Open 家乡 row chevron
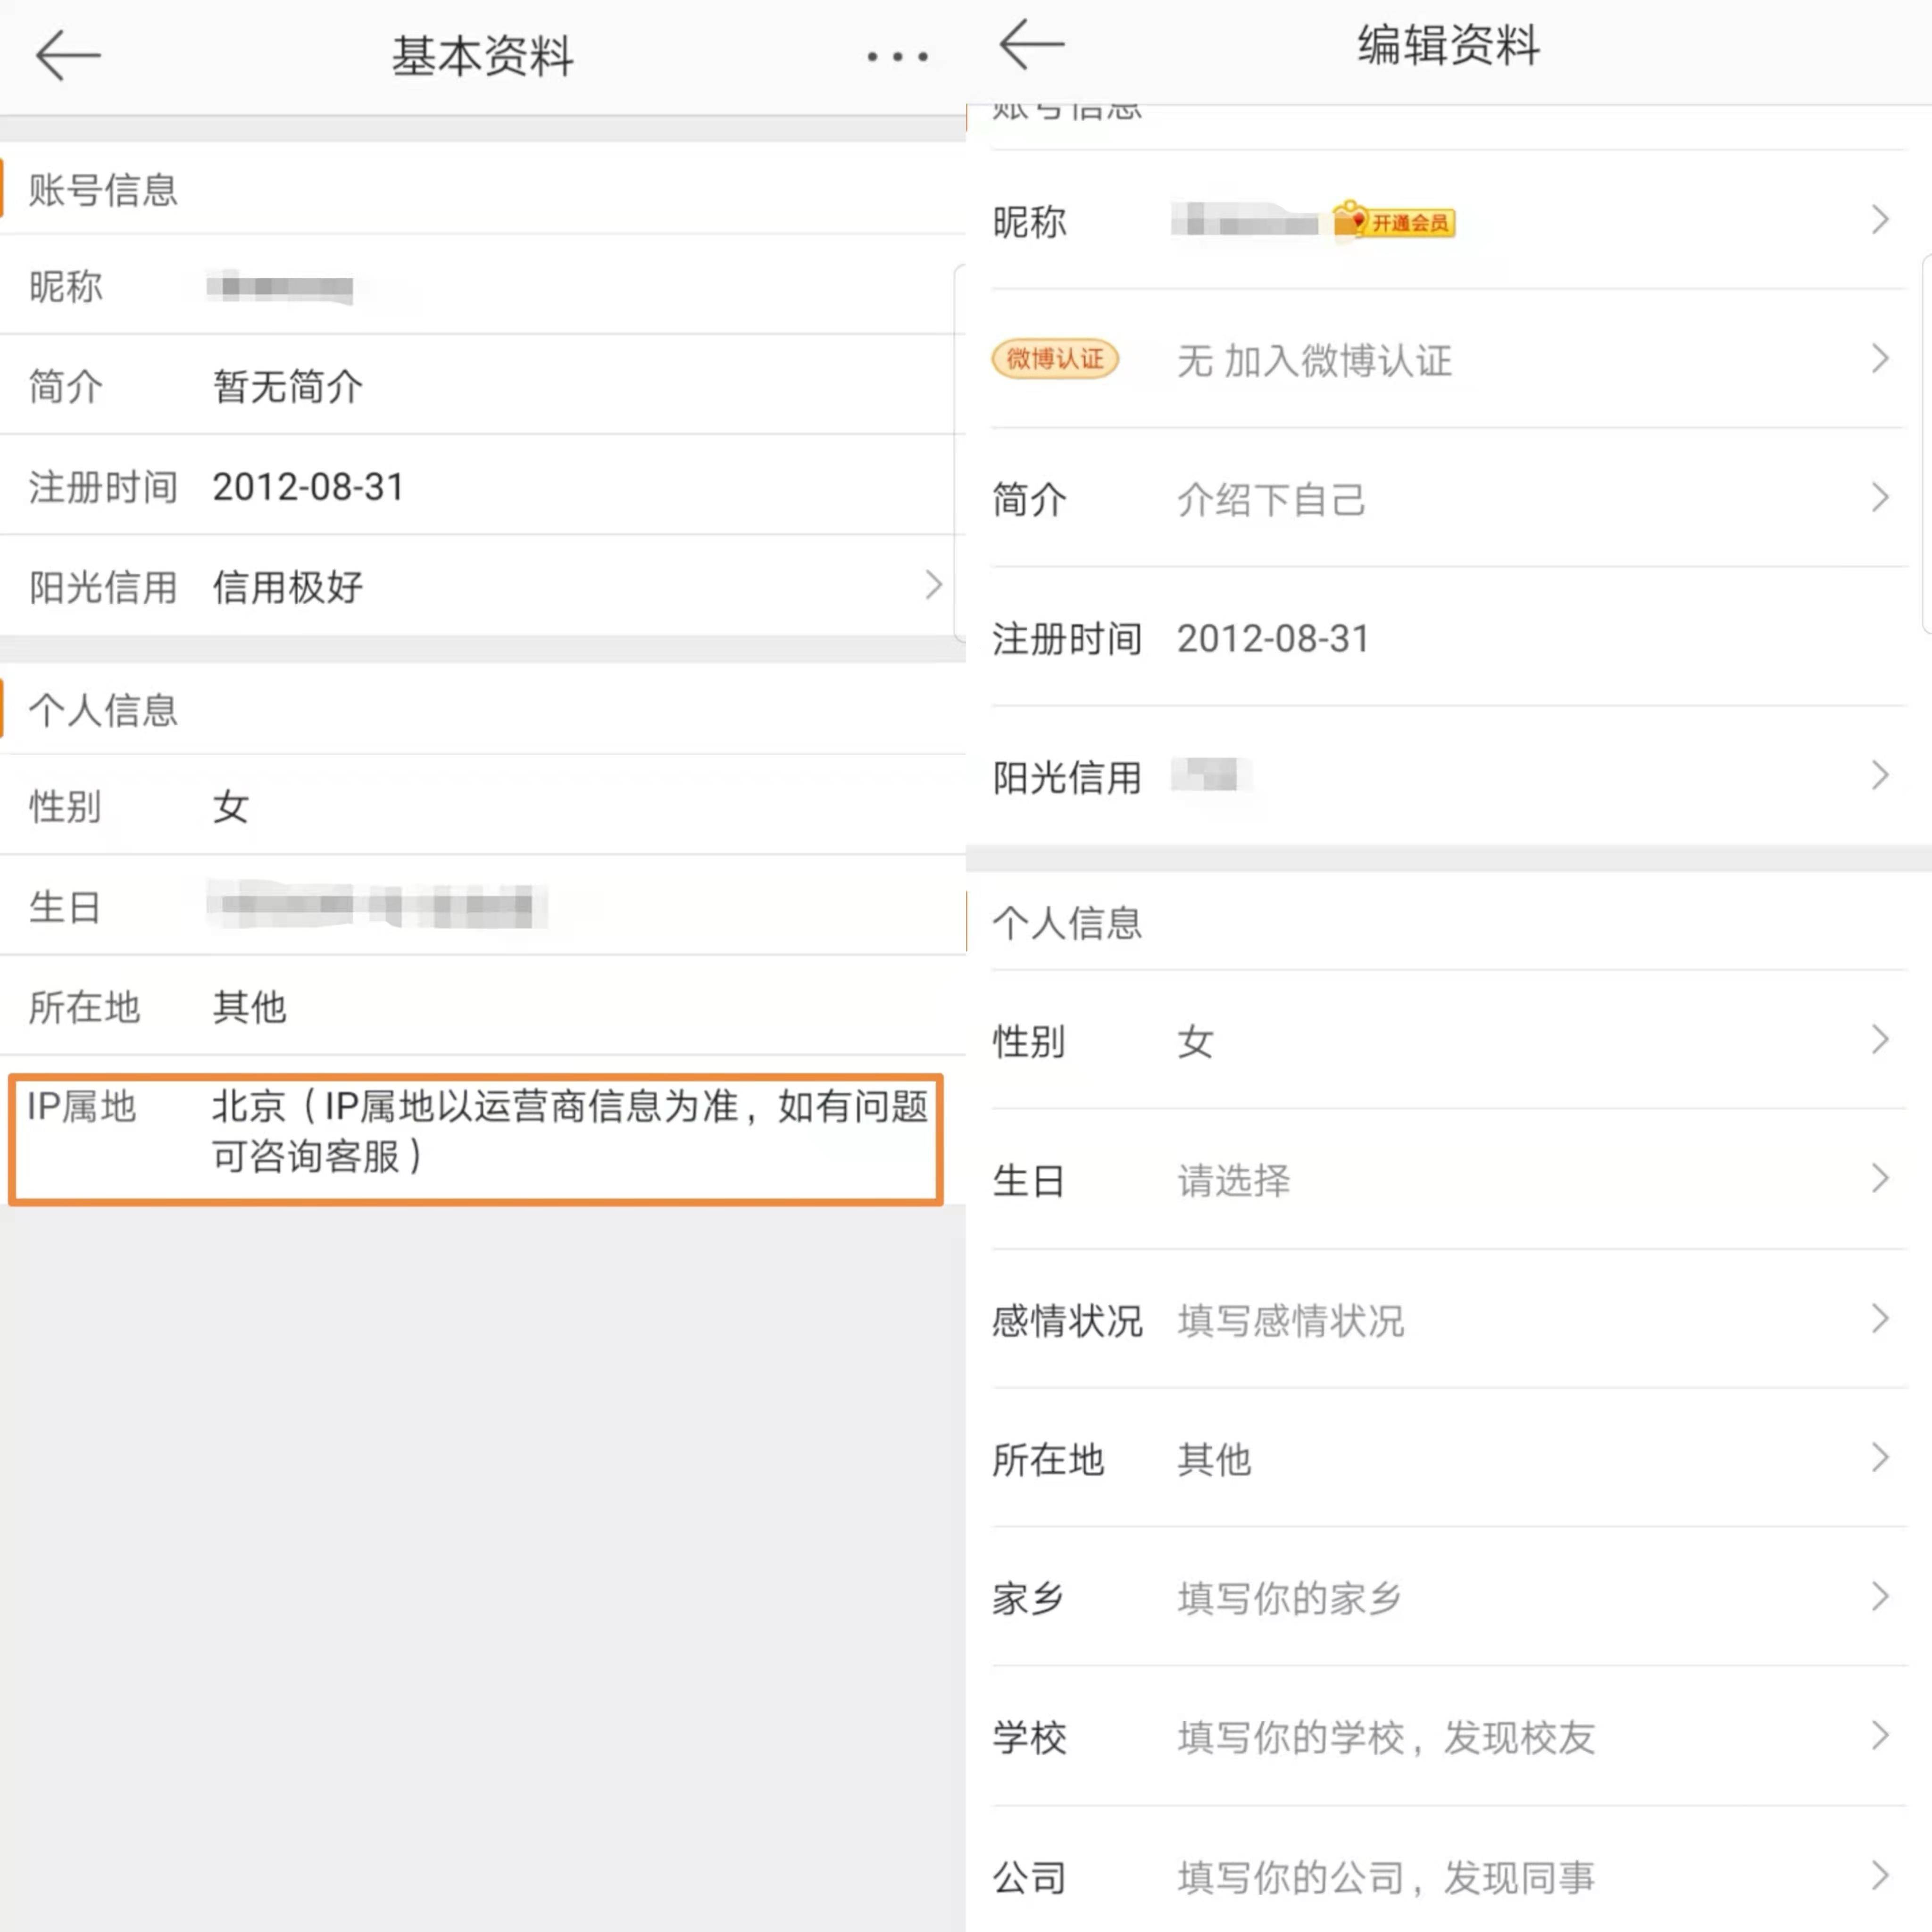This screenshot has width=1932, height=1932. coord(1880,1598)
